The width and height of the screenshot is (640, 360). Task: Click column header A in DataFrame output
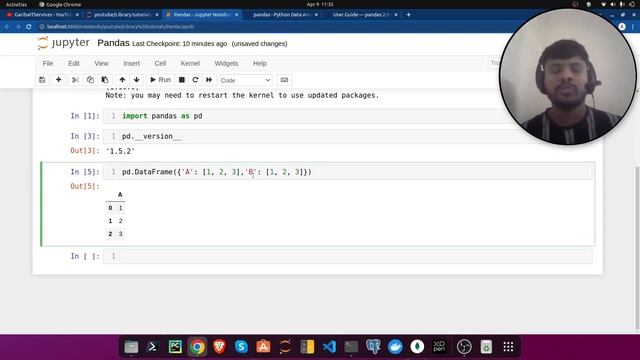click(x=120, y=195)
